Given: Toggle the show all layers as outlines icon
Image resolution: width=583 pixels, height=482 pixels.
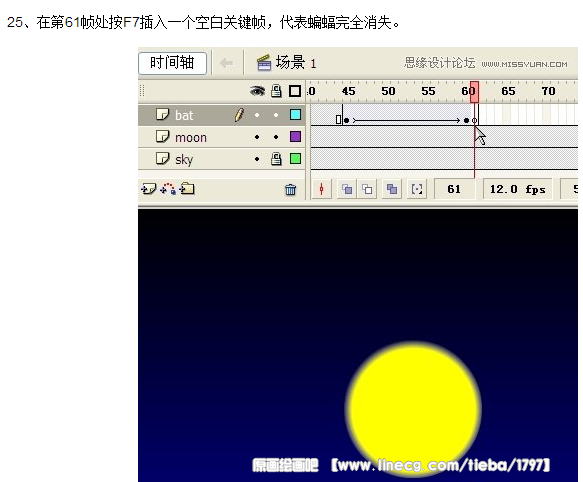Looking at the screenshot, I should click(295, 91).
